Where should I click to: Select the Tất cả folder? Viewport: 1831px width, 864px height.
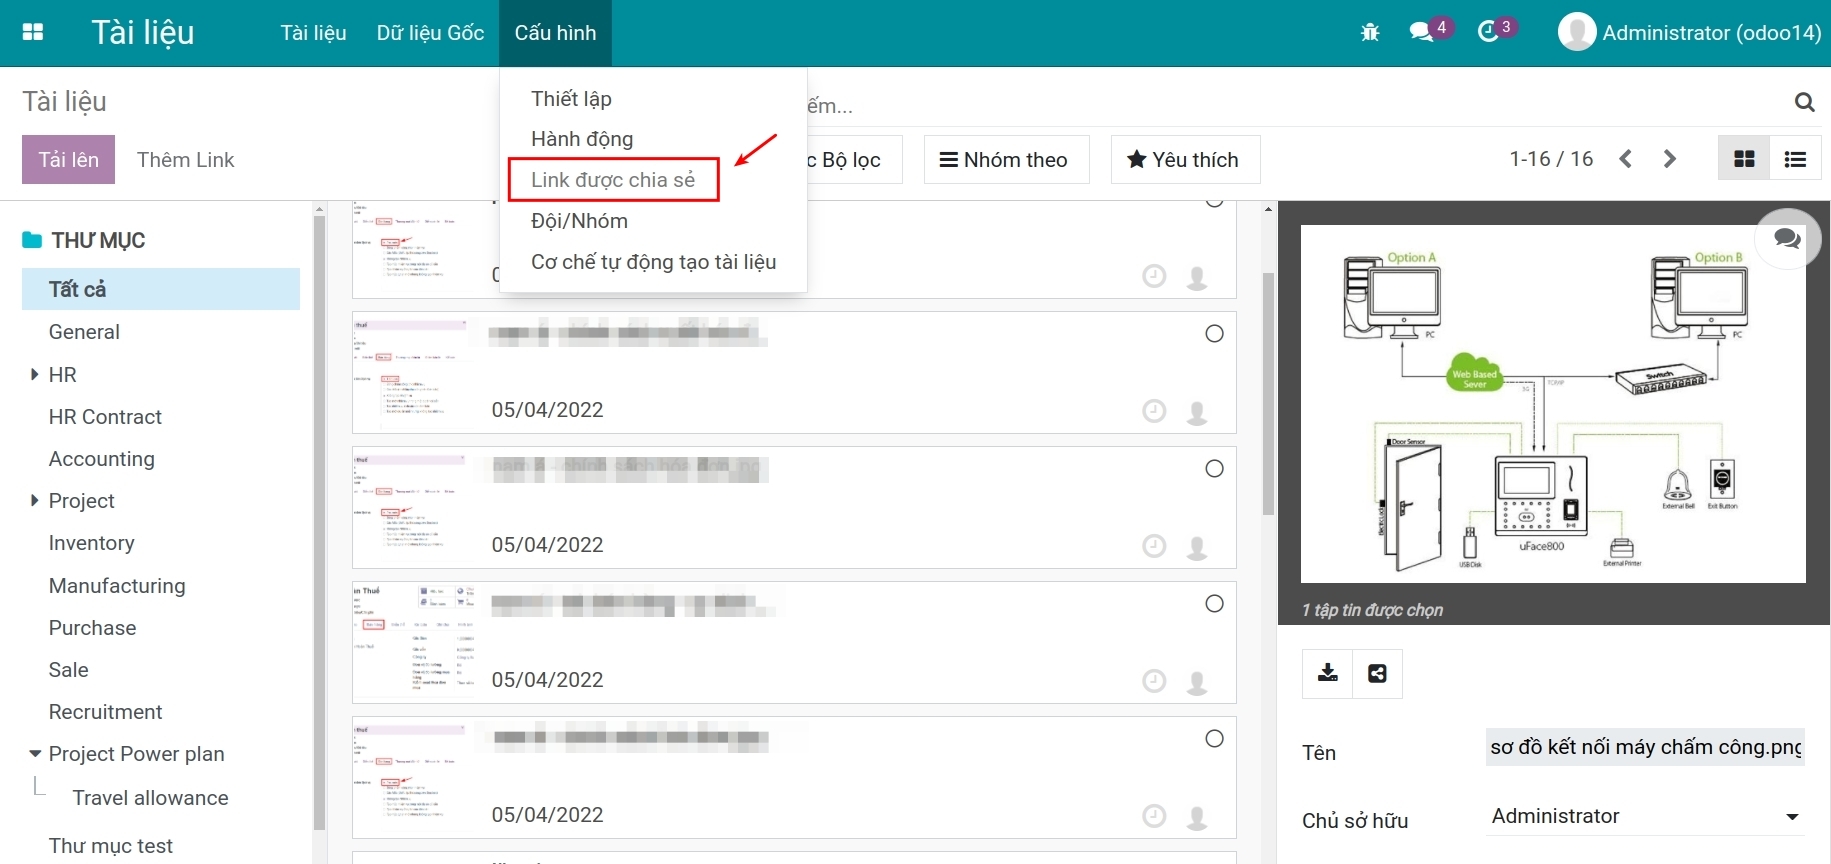click(x=161, y=289)
